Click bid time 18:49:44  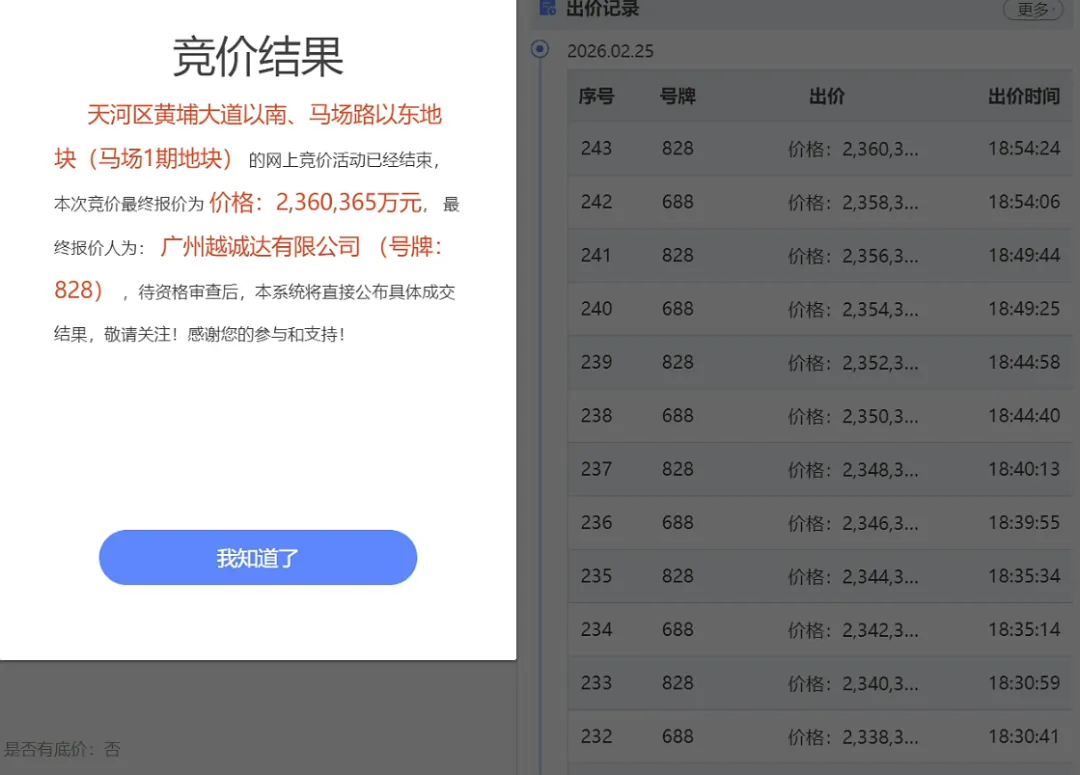pos(1024,255)
